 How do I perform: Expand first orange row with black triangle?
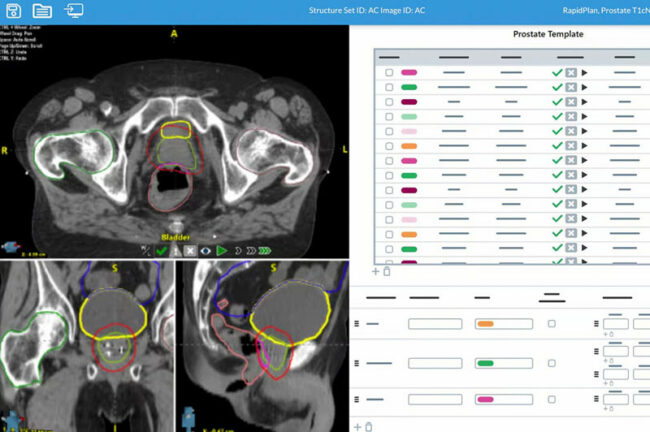click(585, 146)
